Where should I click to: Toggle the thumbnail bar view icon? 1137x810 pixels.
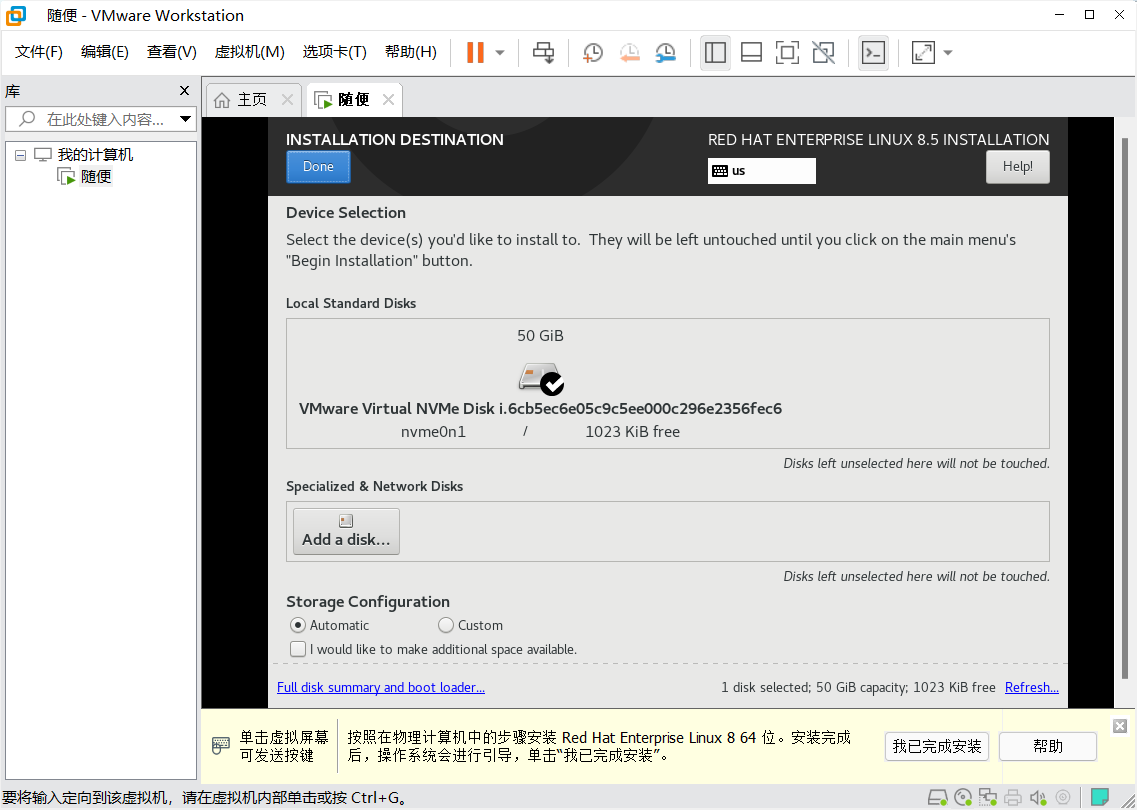[x=751, y=52]
